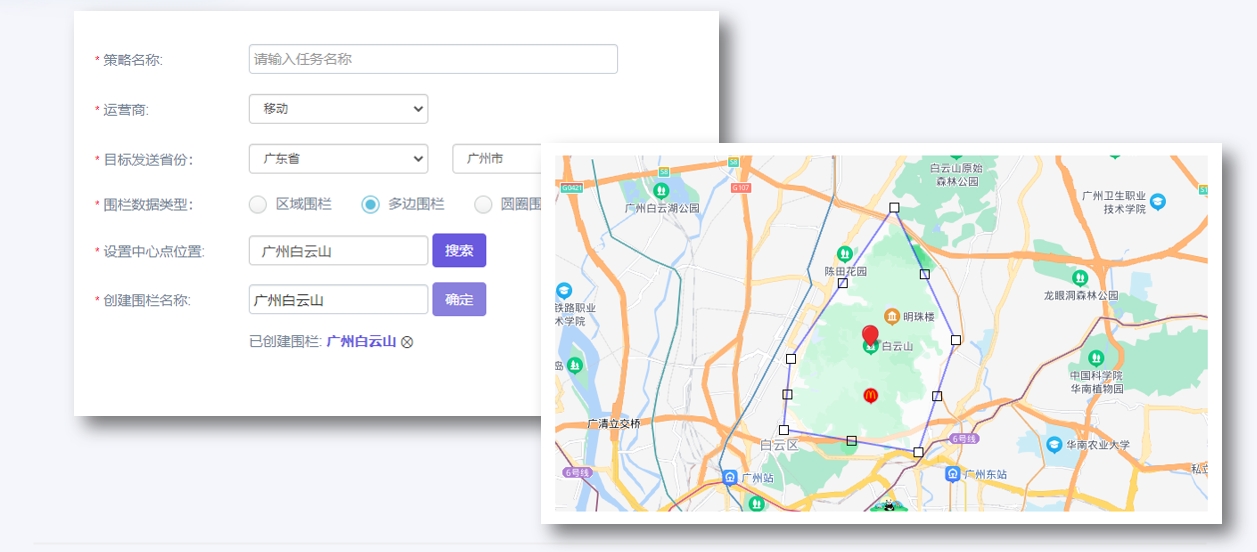Click the 广州东站 station icon
Image resolution: width=1257 pixels, height=552 pixels.
coord(953,474)
